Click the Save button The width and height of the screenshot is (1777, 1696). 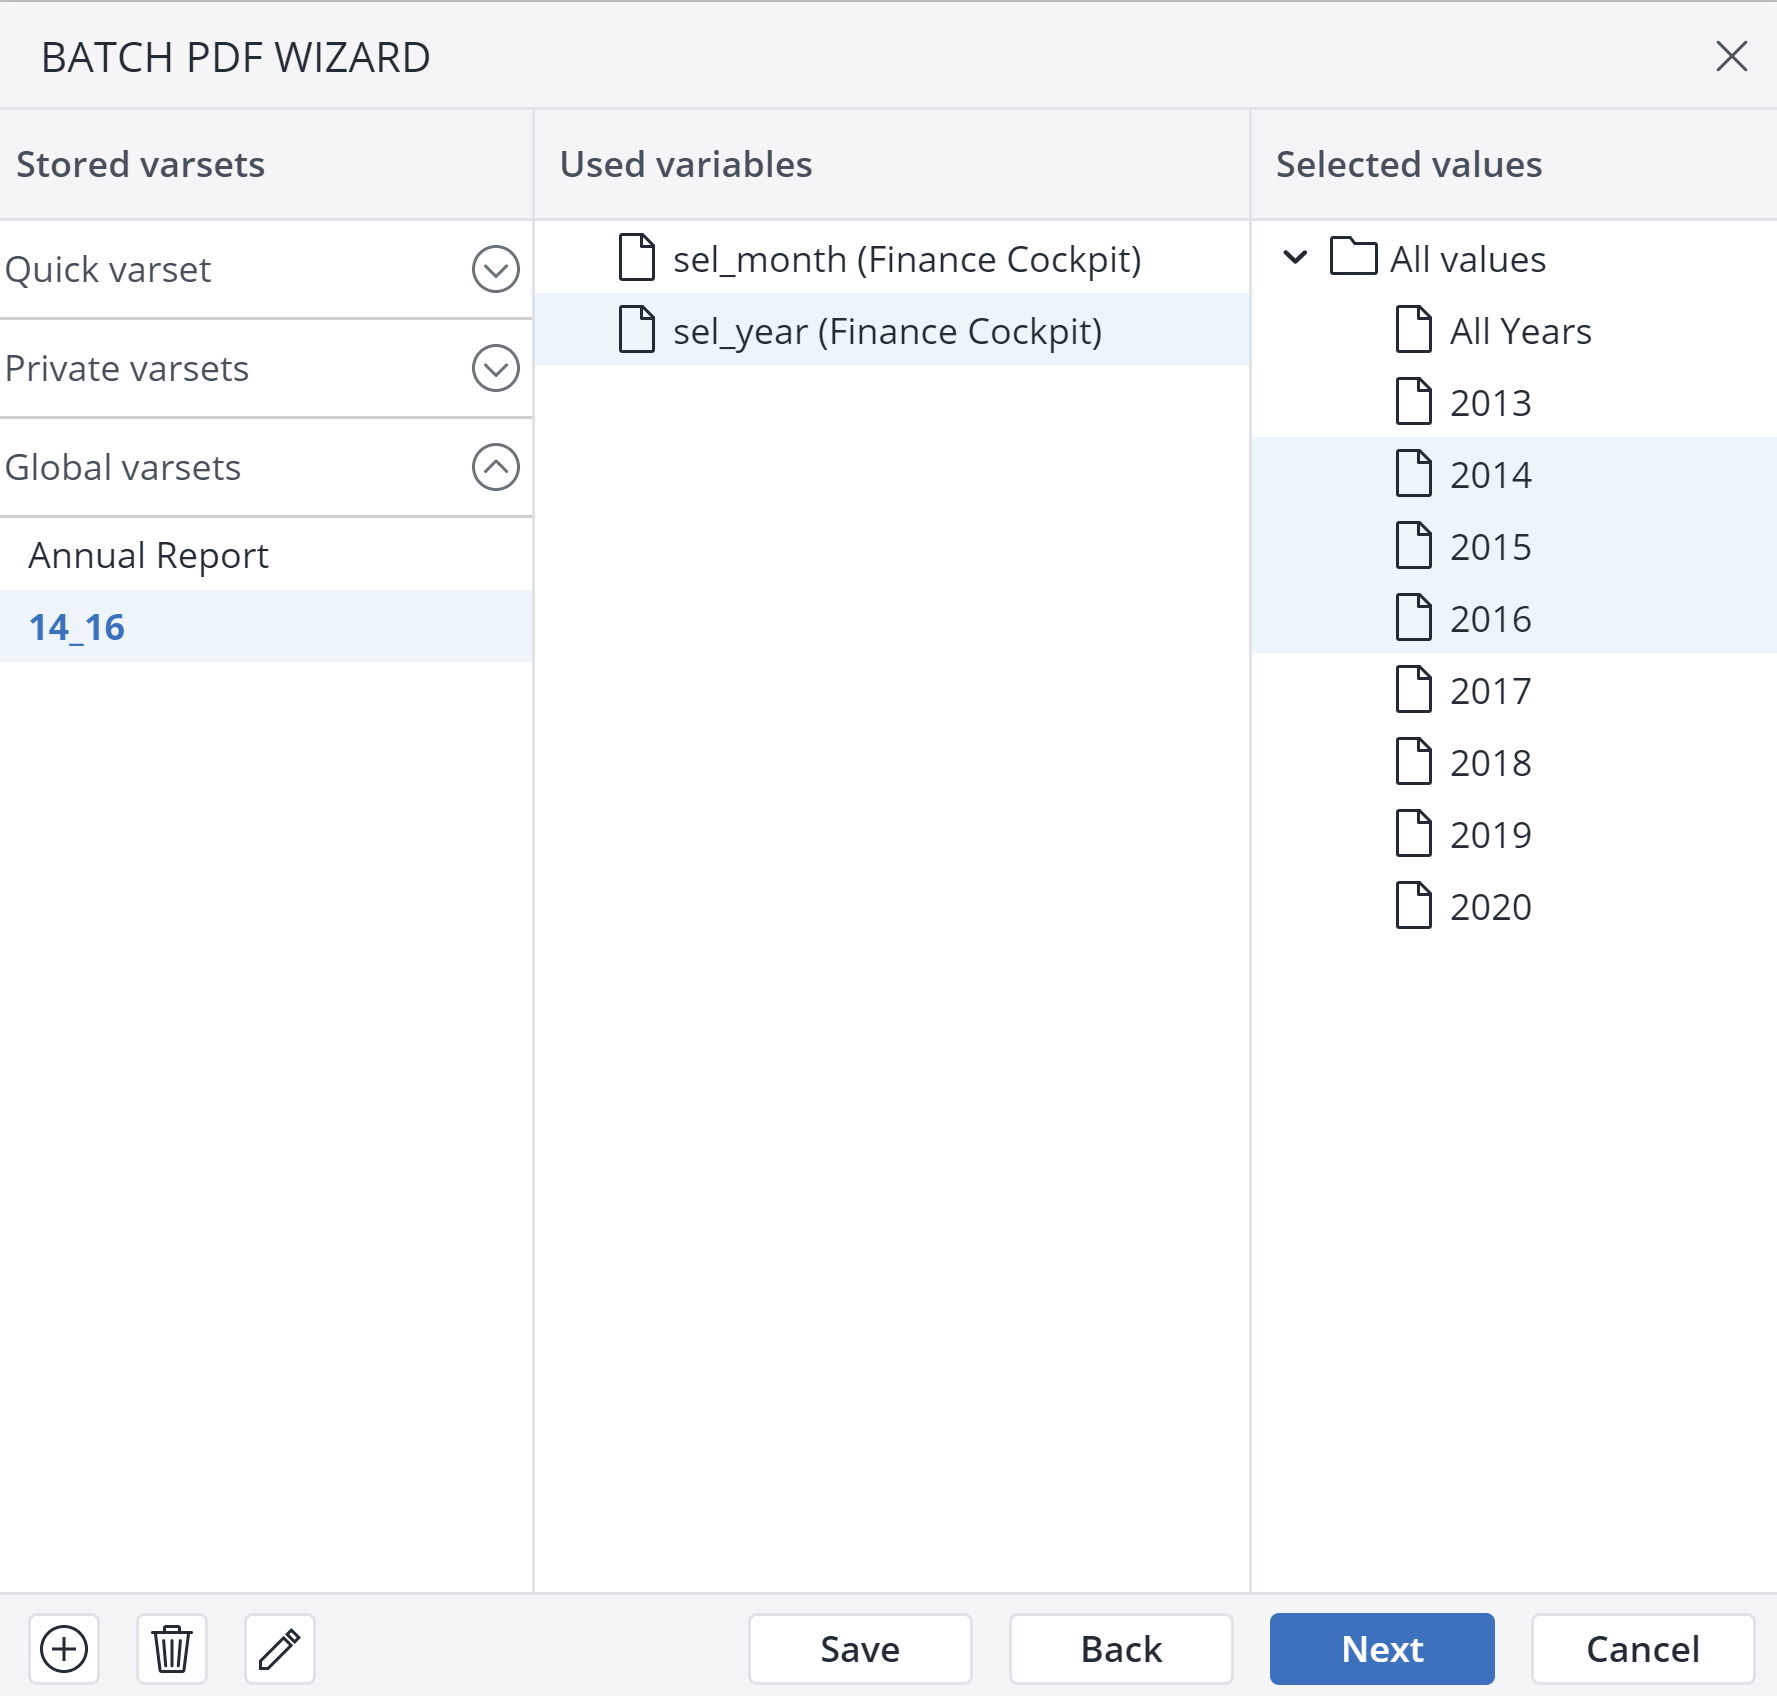click(x=859, y=1649)
